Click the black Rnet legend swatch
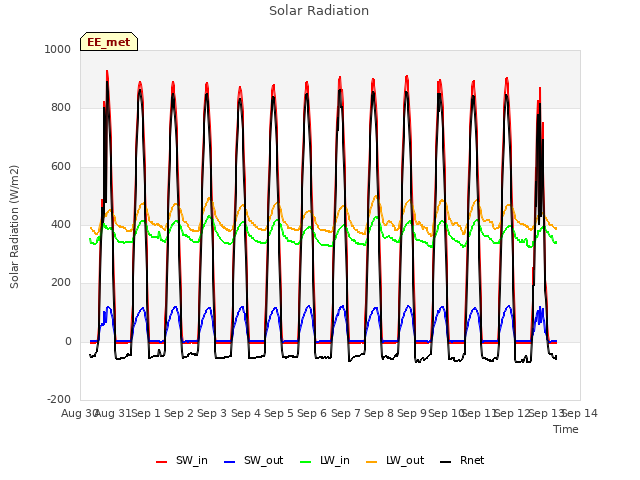The height and width of the screenshot is (480, 640). tap(446, 462)
